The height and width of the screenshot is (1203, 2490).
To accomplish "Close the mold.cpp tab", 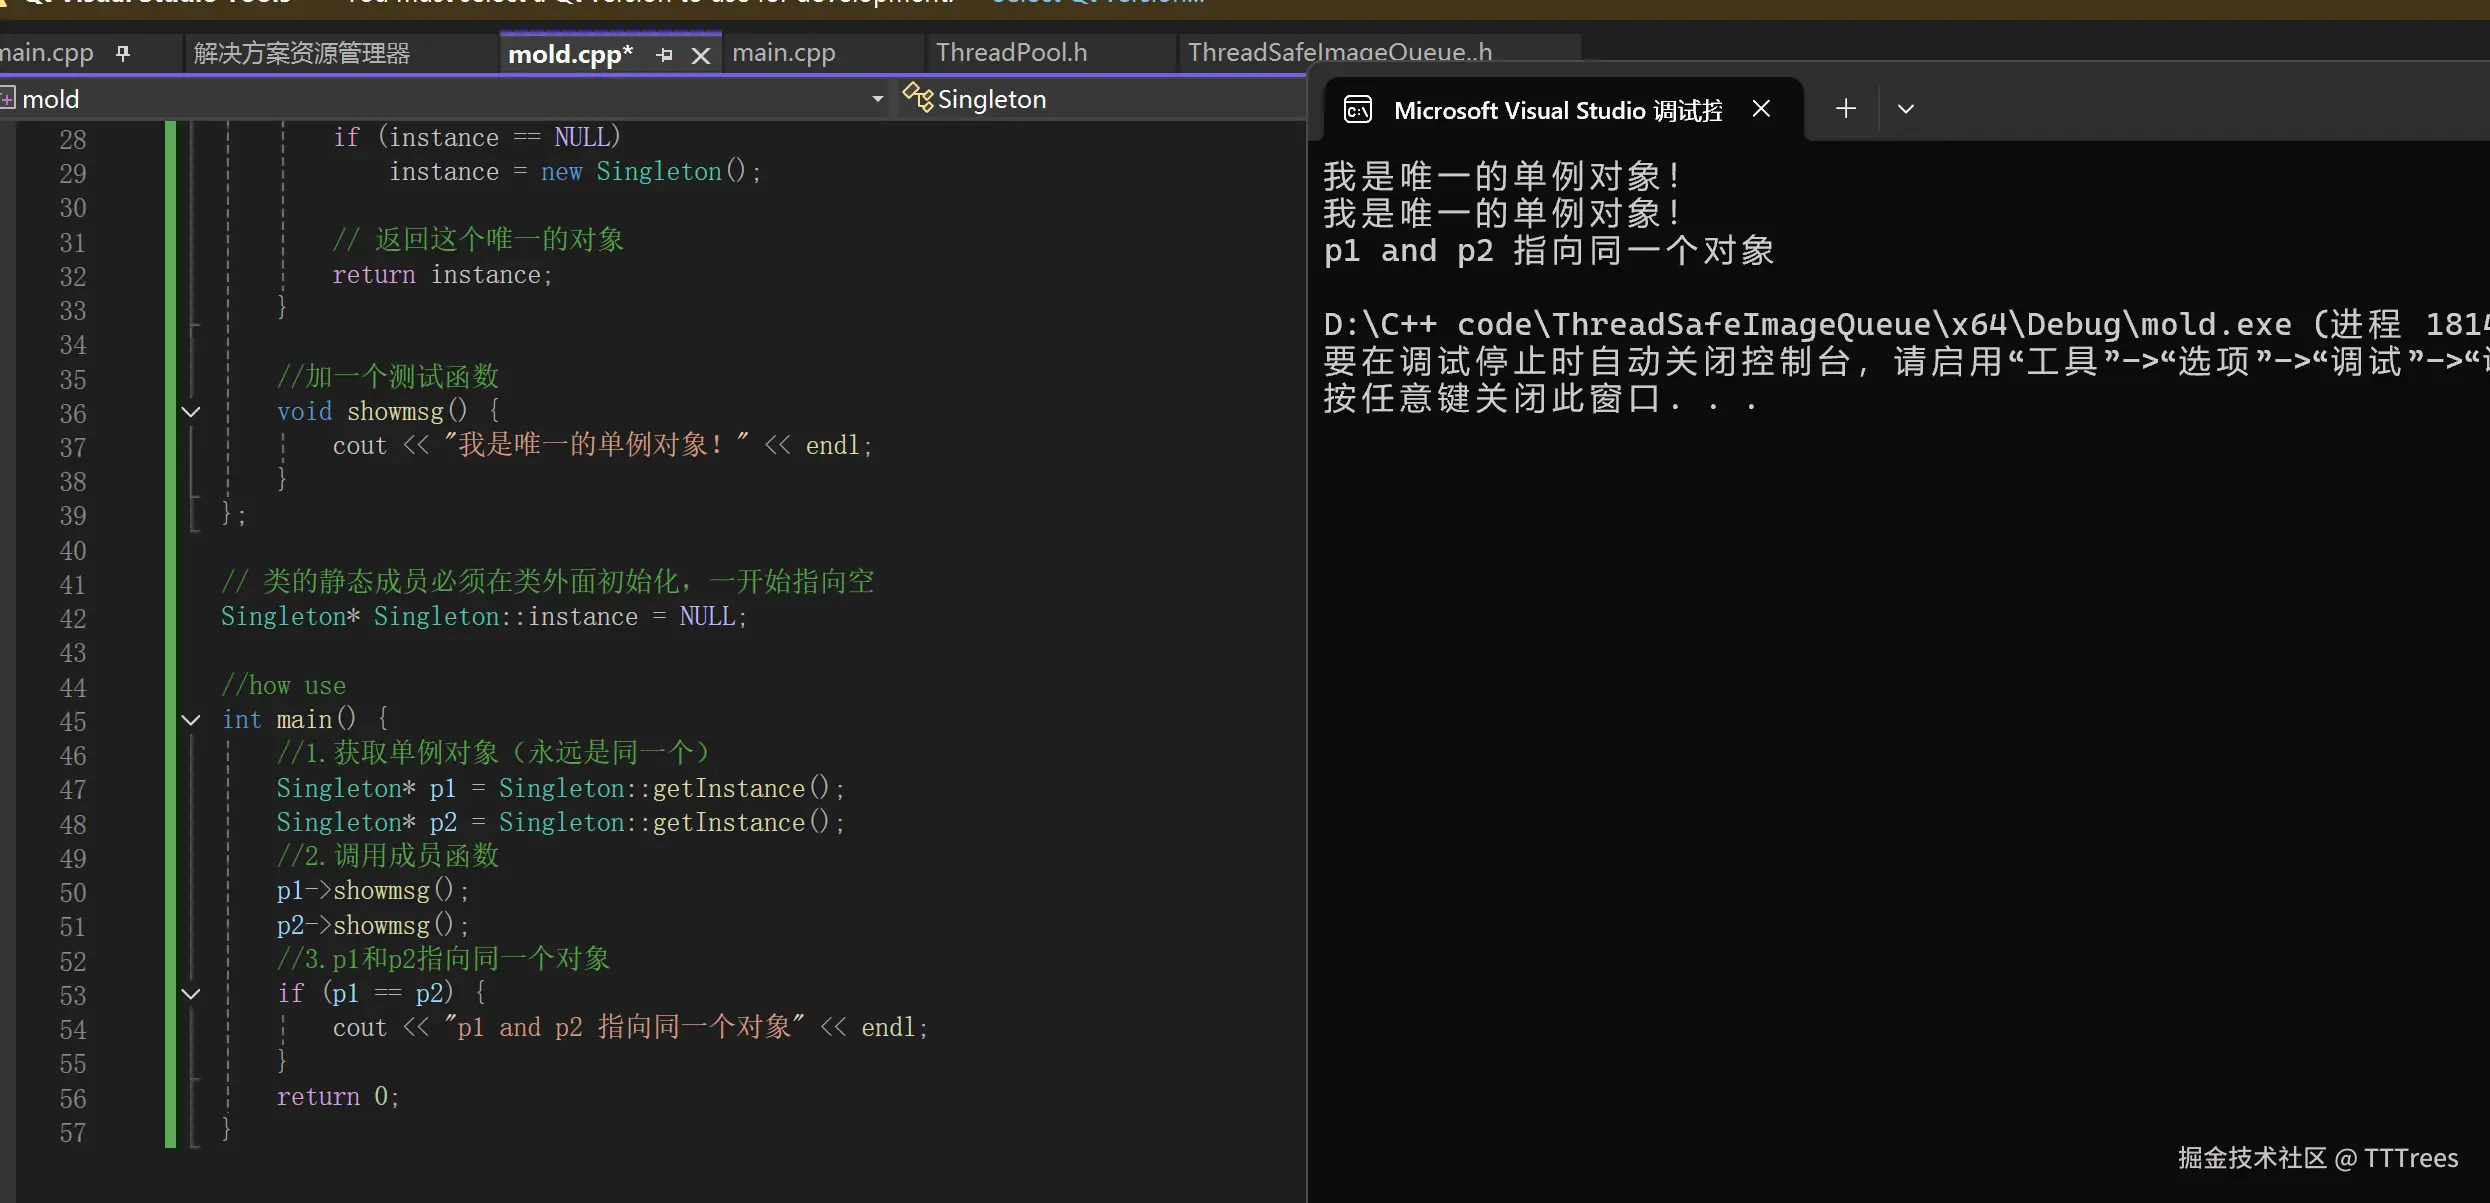I will click(x=701, y=55).
